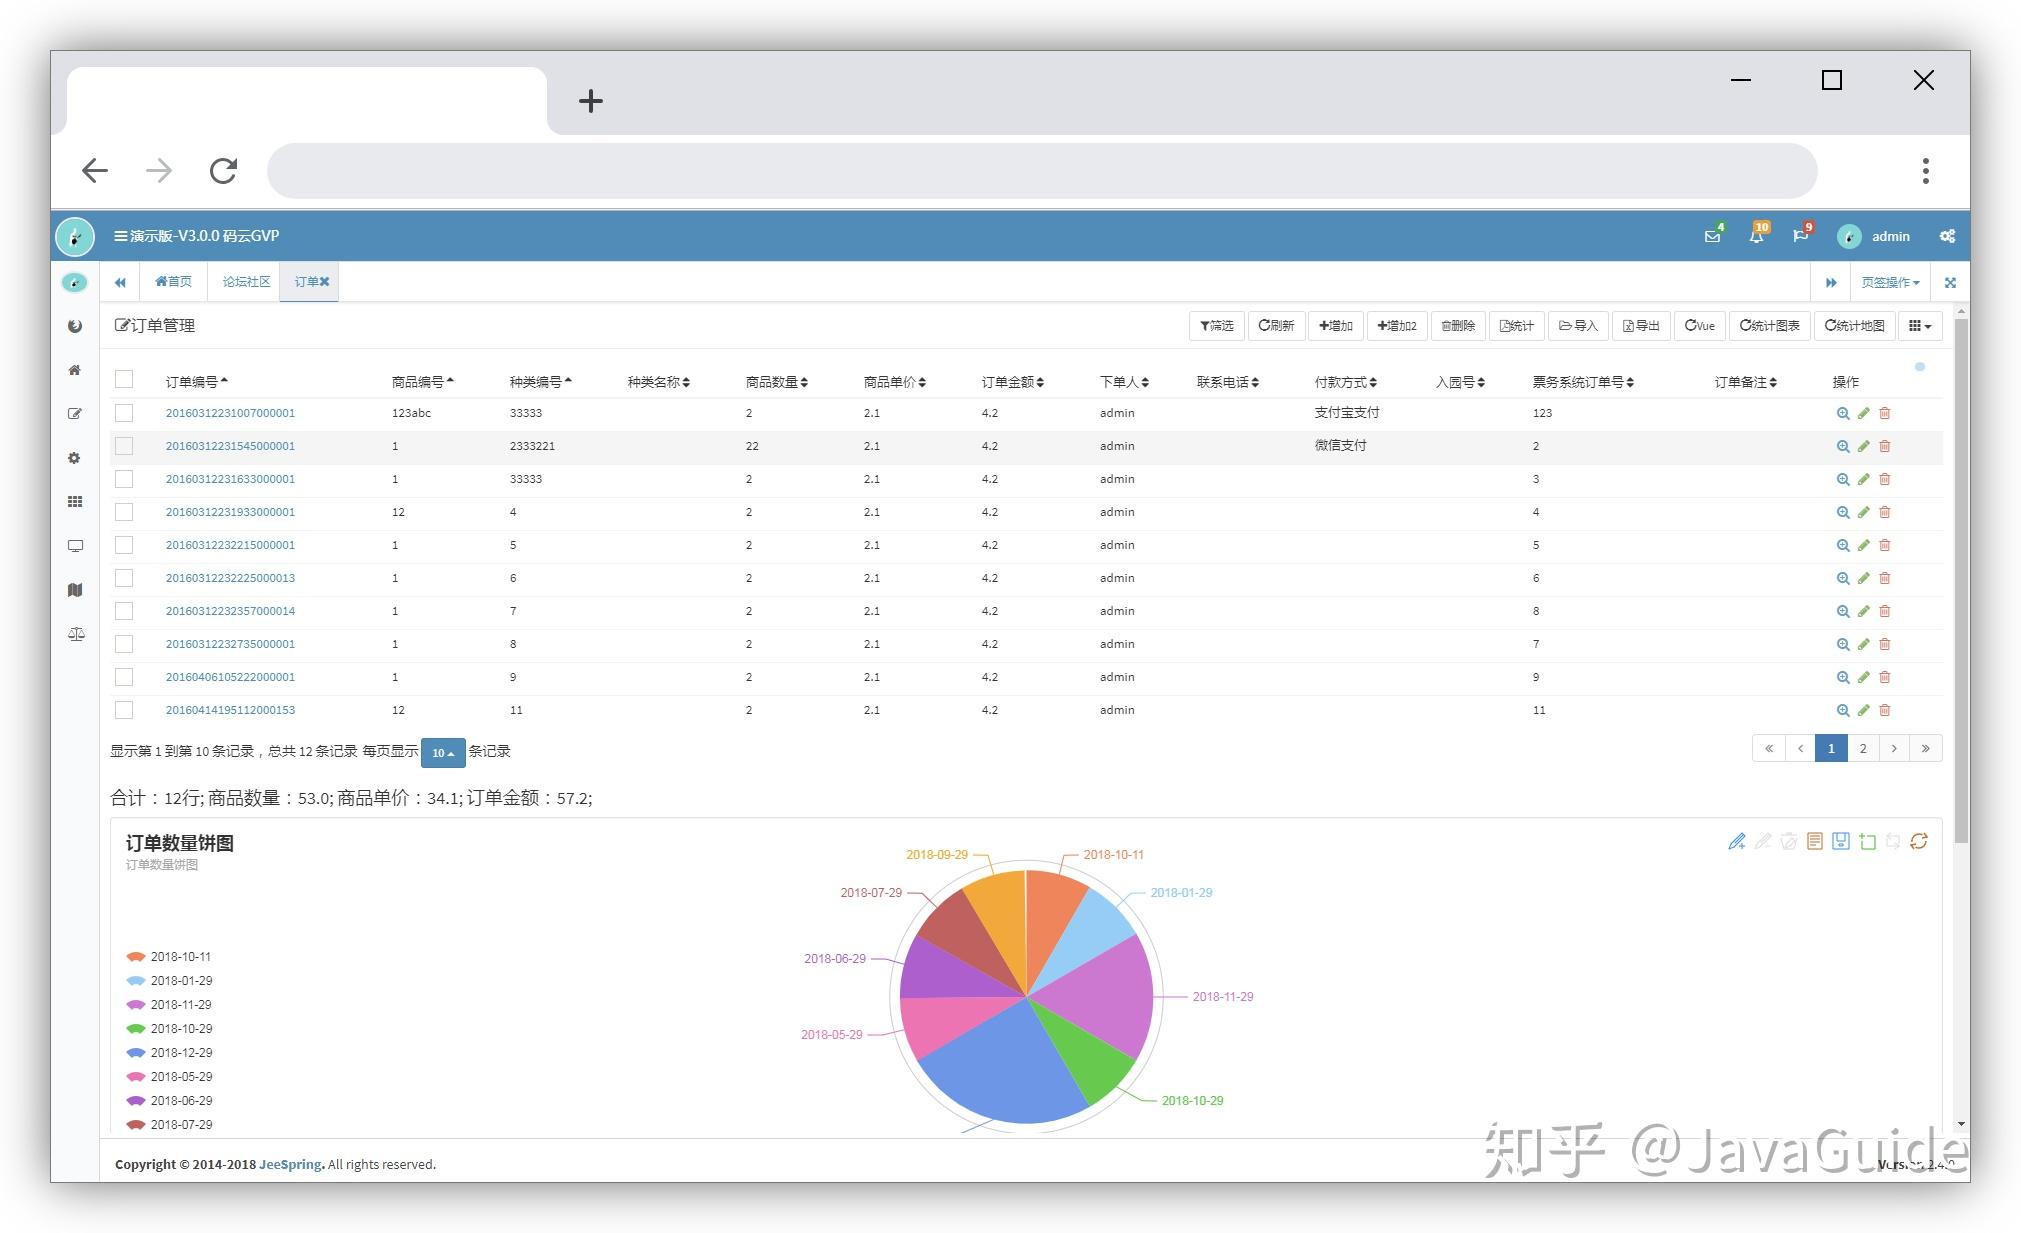Open the 页签操作 dropdown
Viewport: 2021px width, 1233px height.
click(x=1888, y=282)
